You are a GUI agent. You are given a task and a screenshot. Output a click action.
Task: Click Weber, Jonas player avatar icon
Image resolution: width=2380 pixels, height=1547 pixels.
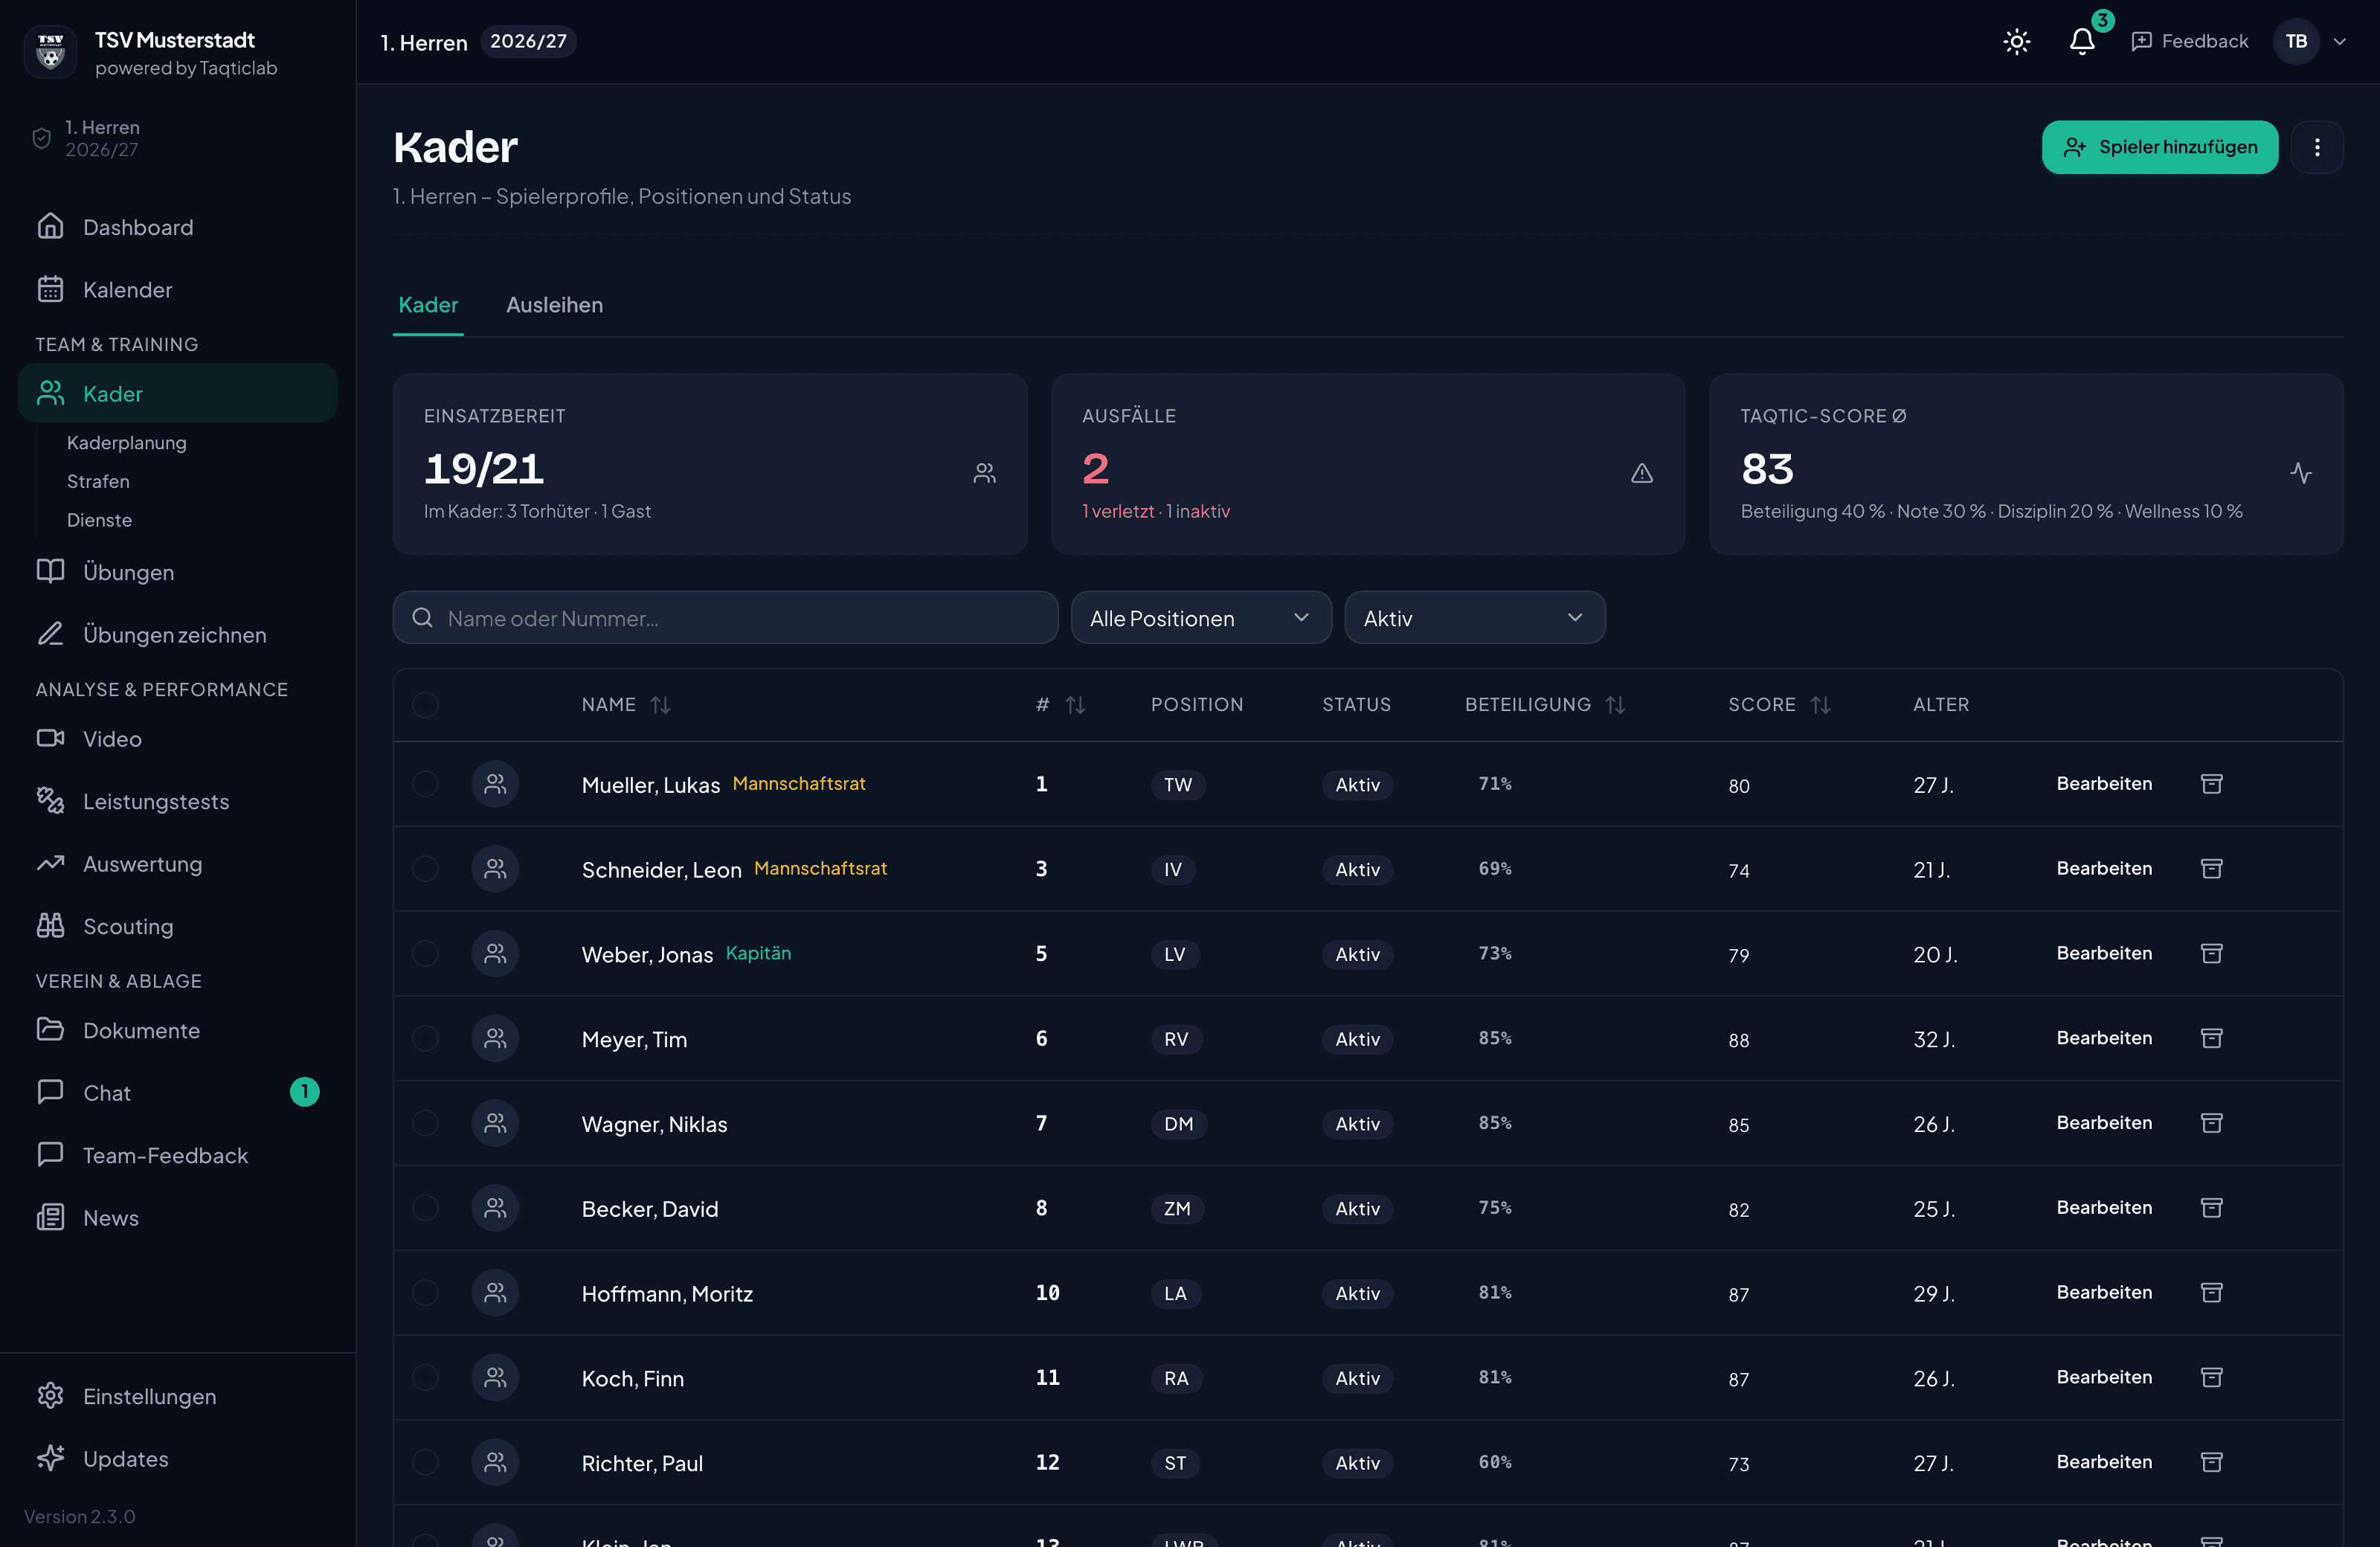point(495,953)
